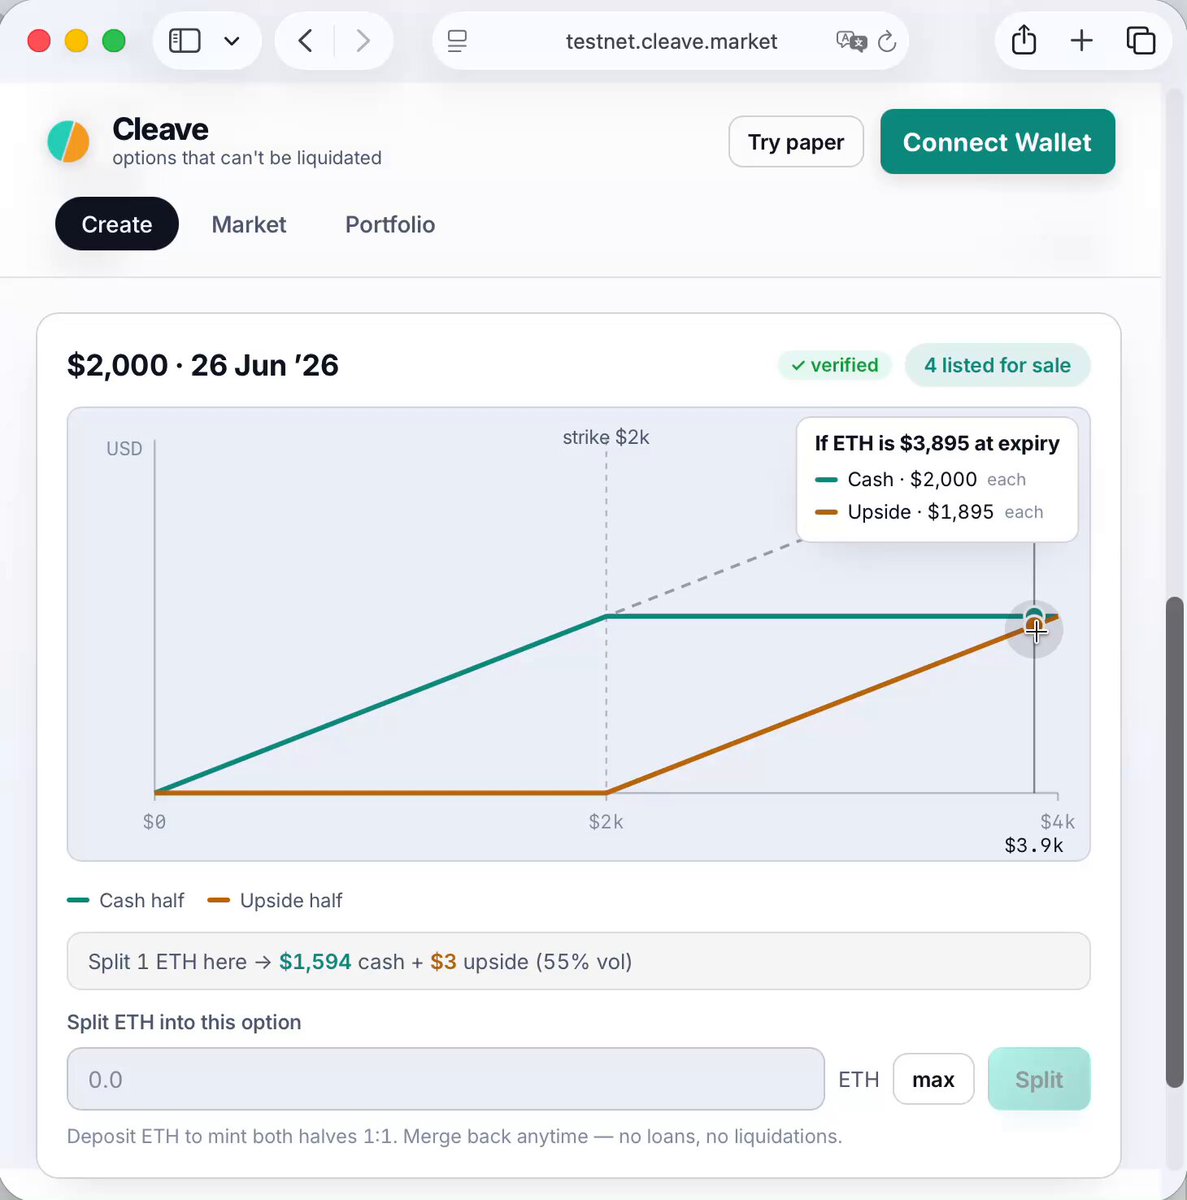Click the $2k x-axis label
Viewport: 1187px width, 1200px height.
606,822
